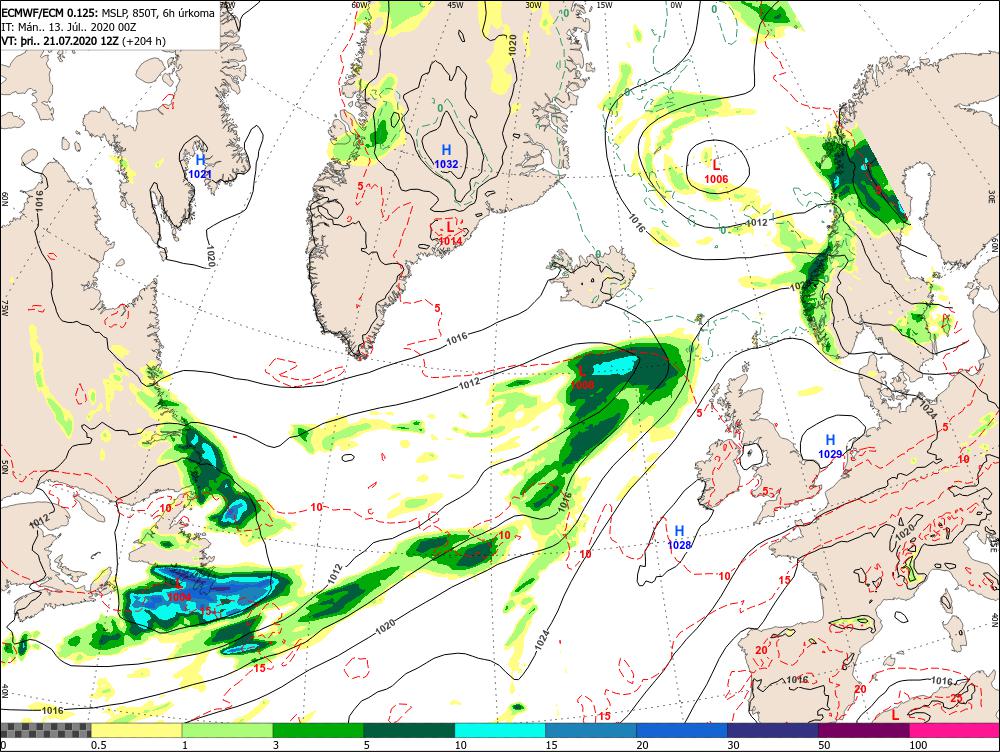The image size is (1000, 752).
Task: Click the purple 50–100 mm legend swatch
Action: point(864,730)
